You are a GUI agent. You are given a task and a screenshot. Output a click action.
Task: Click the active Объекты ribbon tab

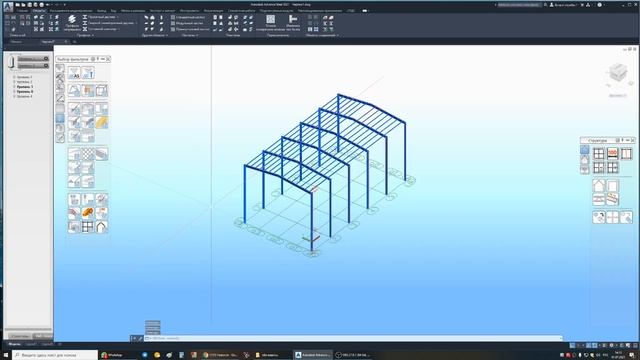(x=39, y=11)
